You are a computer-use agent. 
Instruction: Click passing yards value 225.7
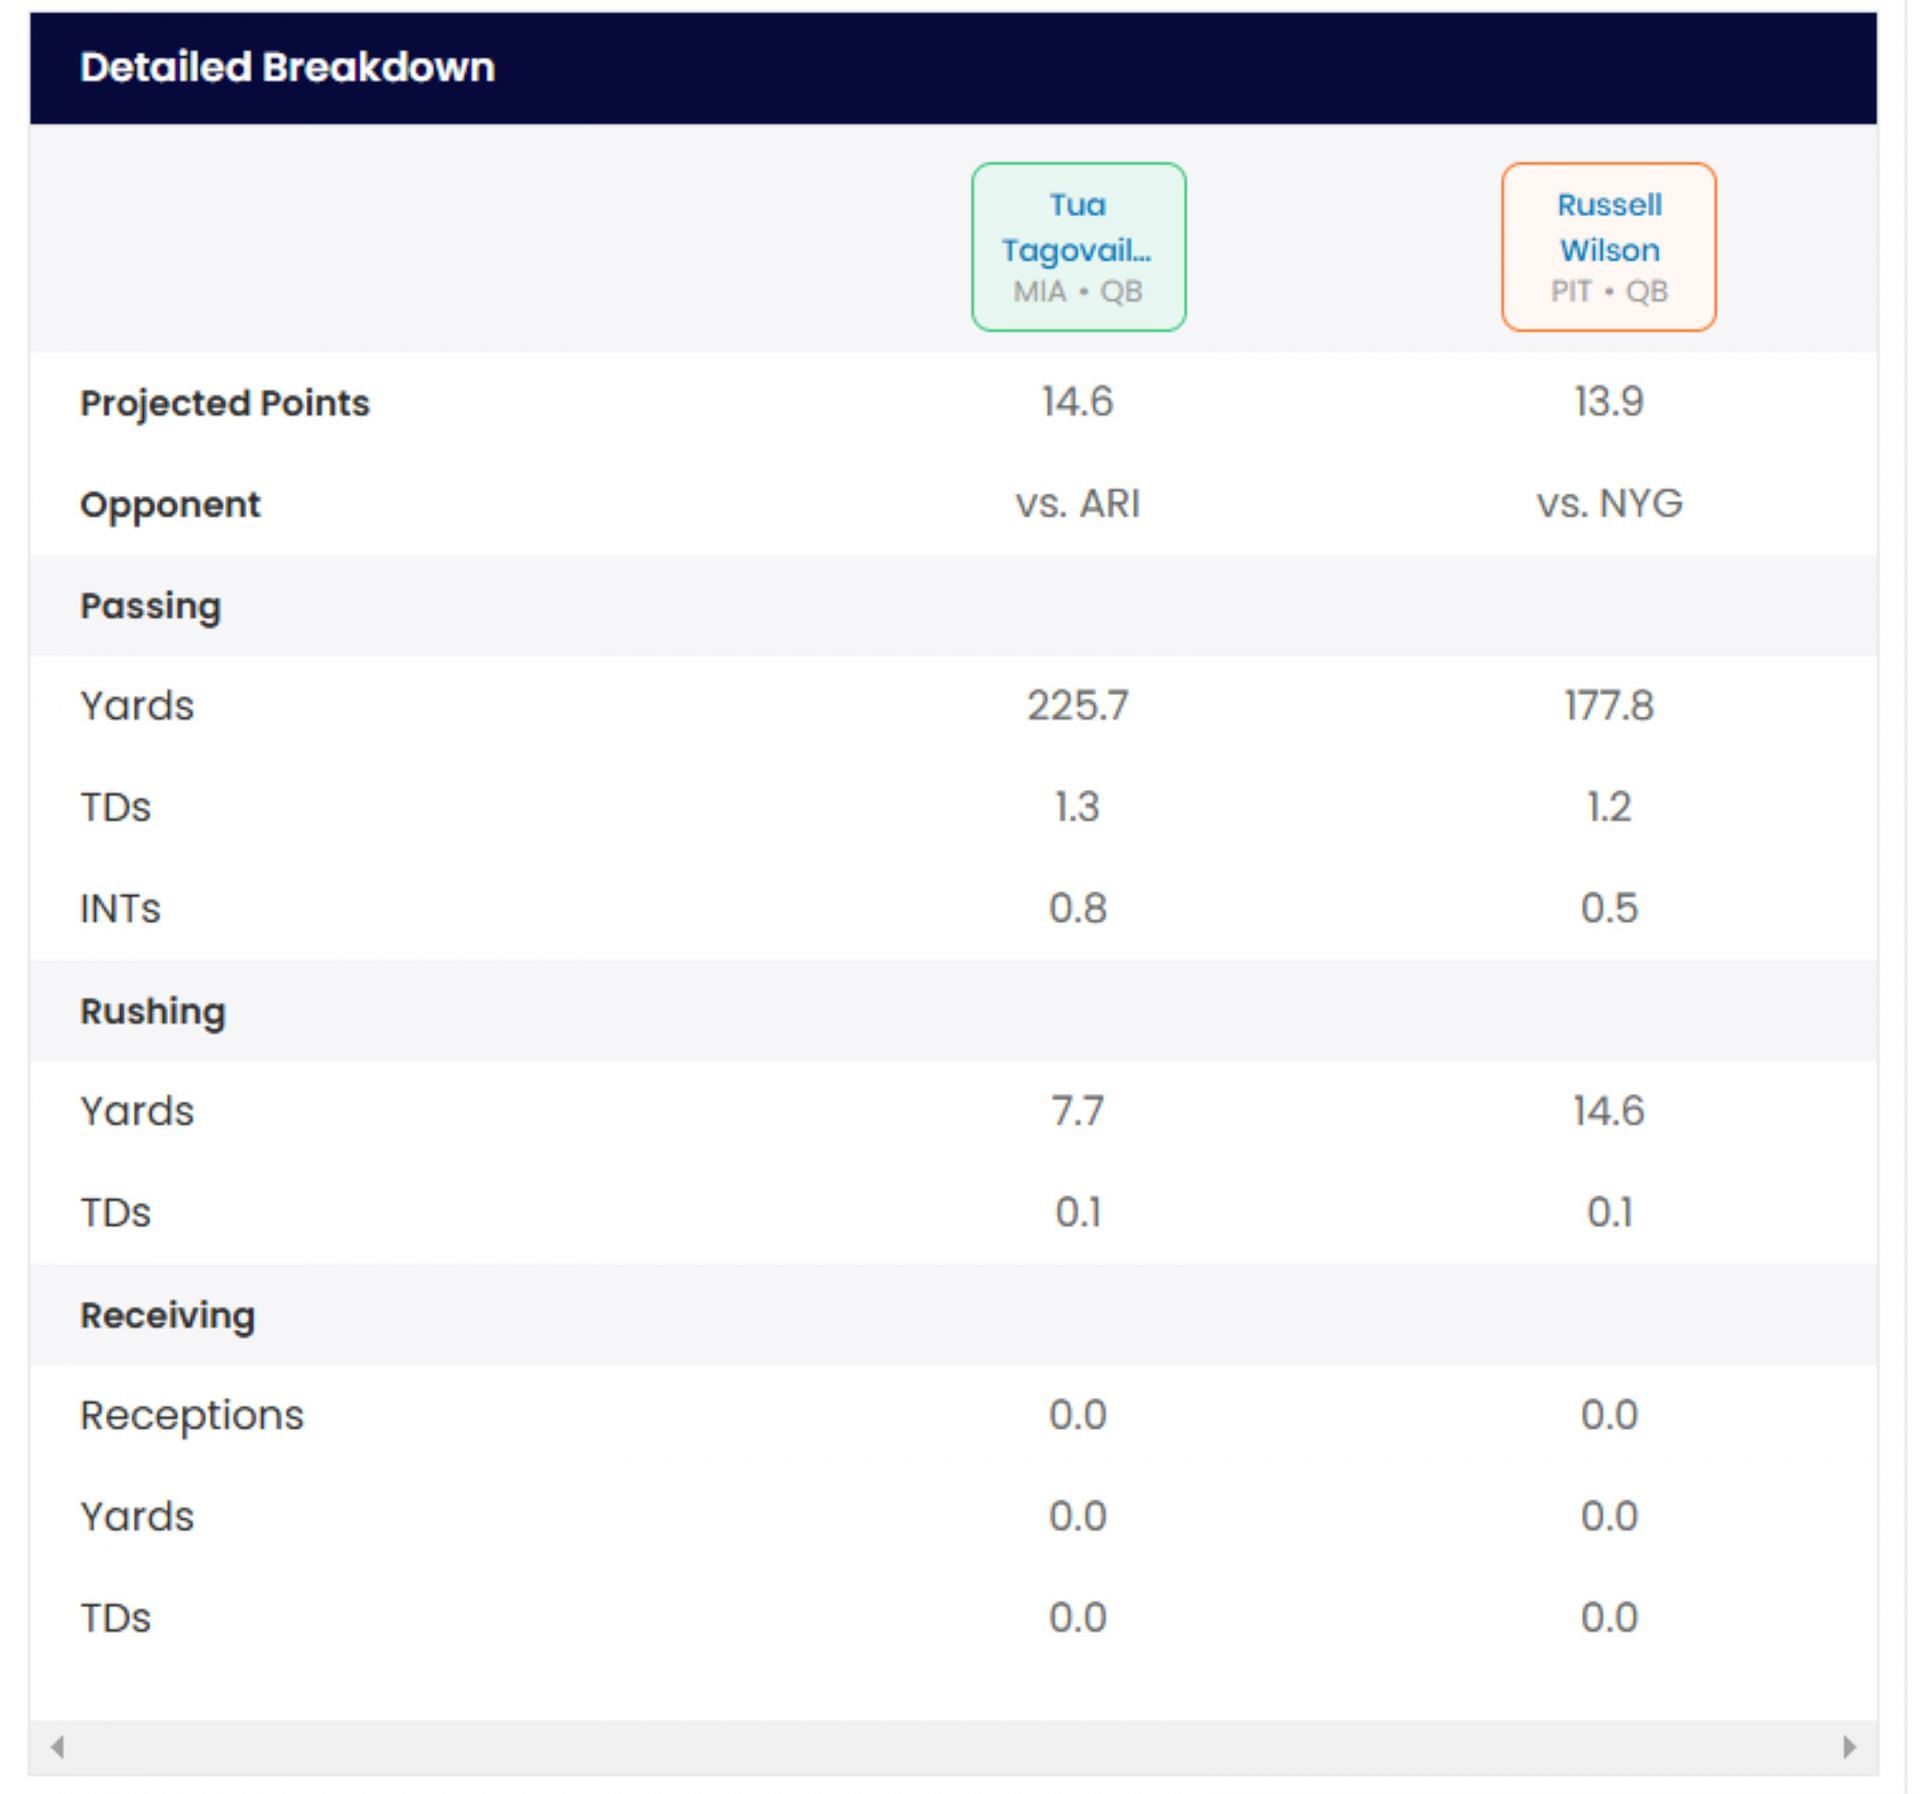[1077, 706]
